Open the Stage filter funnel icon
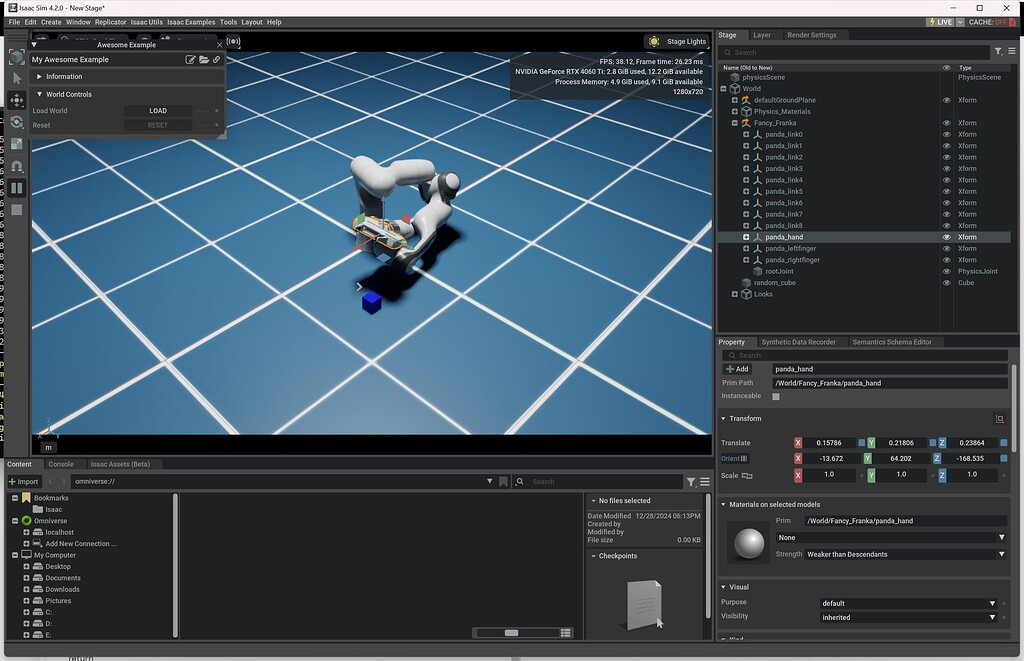Image resolution: width=1024 pixels, height=661 pixels. click(x=997, y=52)
